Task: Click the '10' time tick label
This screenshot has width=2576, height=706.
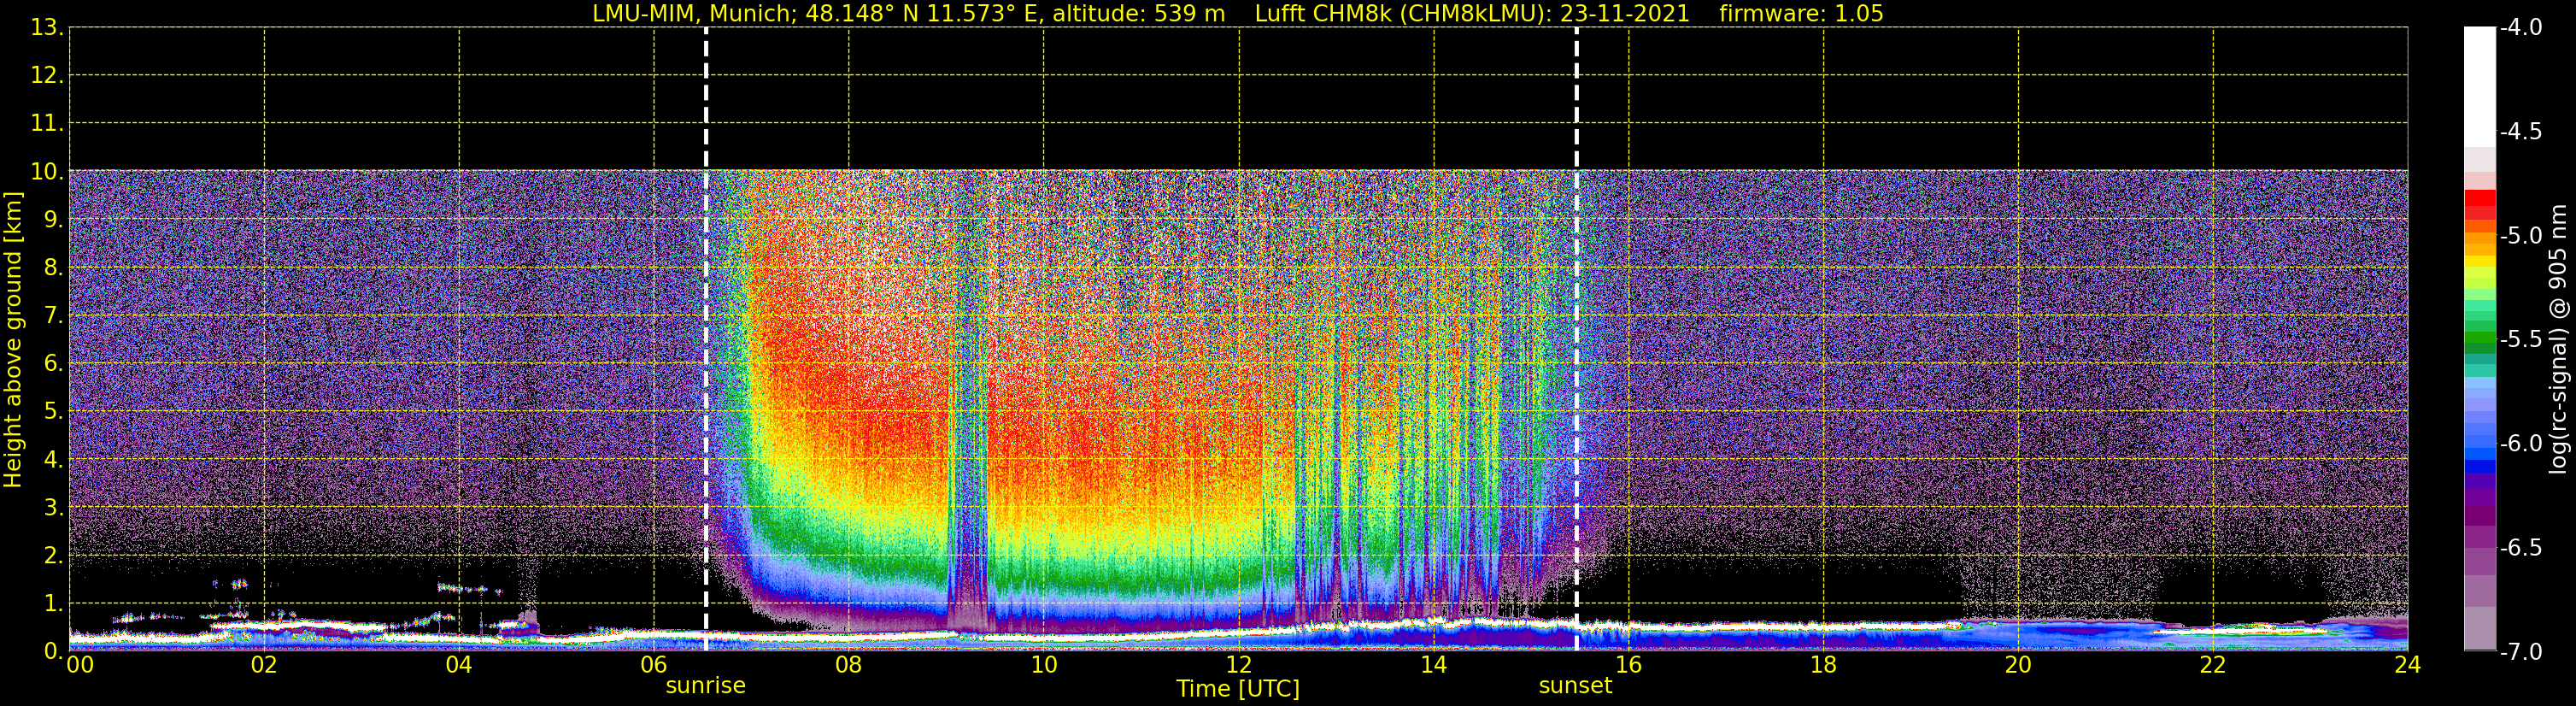Action: coord(1044,665)
